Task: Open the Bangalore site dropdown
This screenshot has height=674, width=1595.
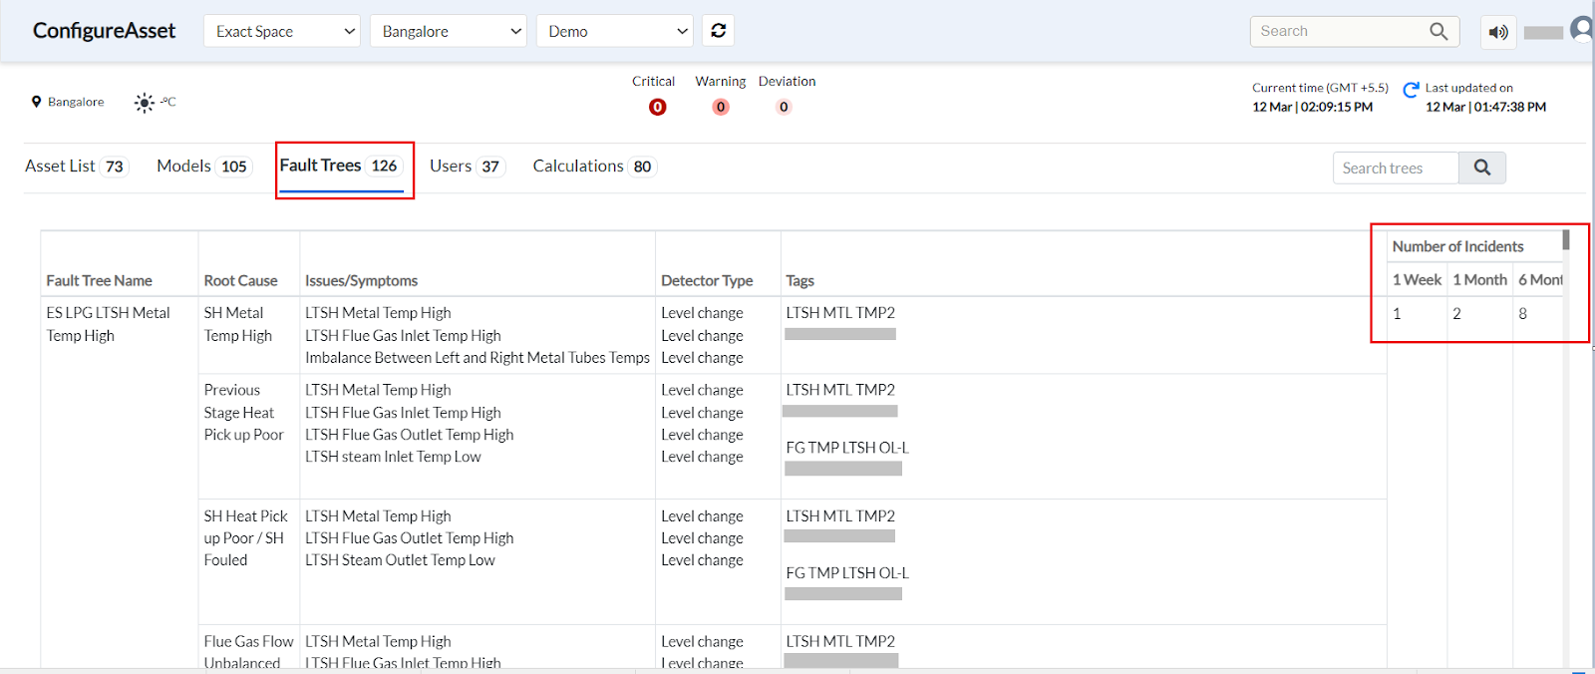Action: pos(448,31)
